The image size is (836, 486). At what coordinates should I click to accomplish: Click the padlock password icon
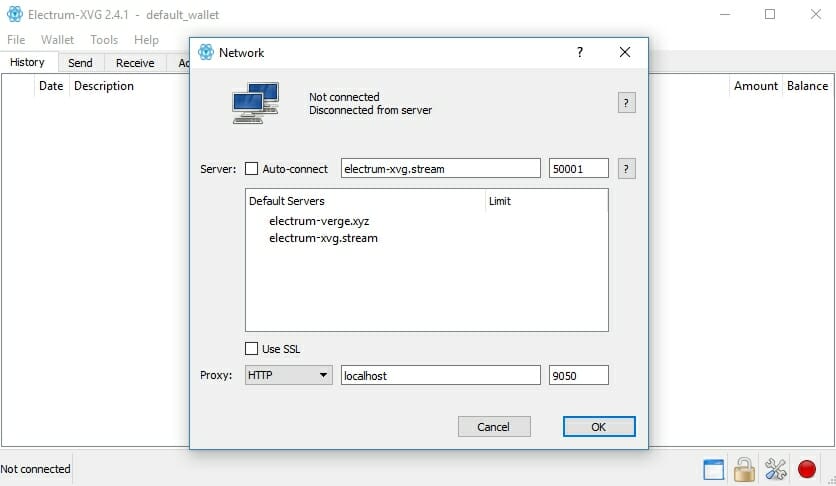pyautogui.click(x=744, y=469)
